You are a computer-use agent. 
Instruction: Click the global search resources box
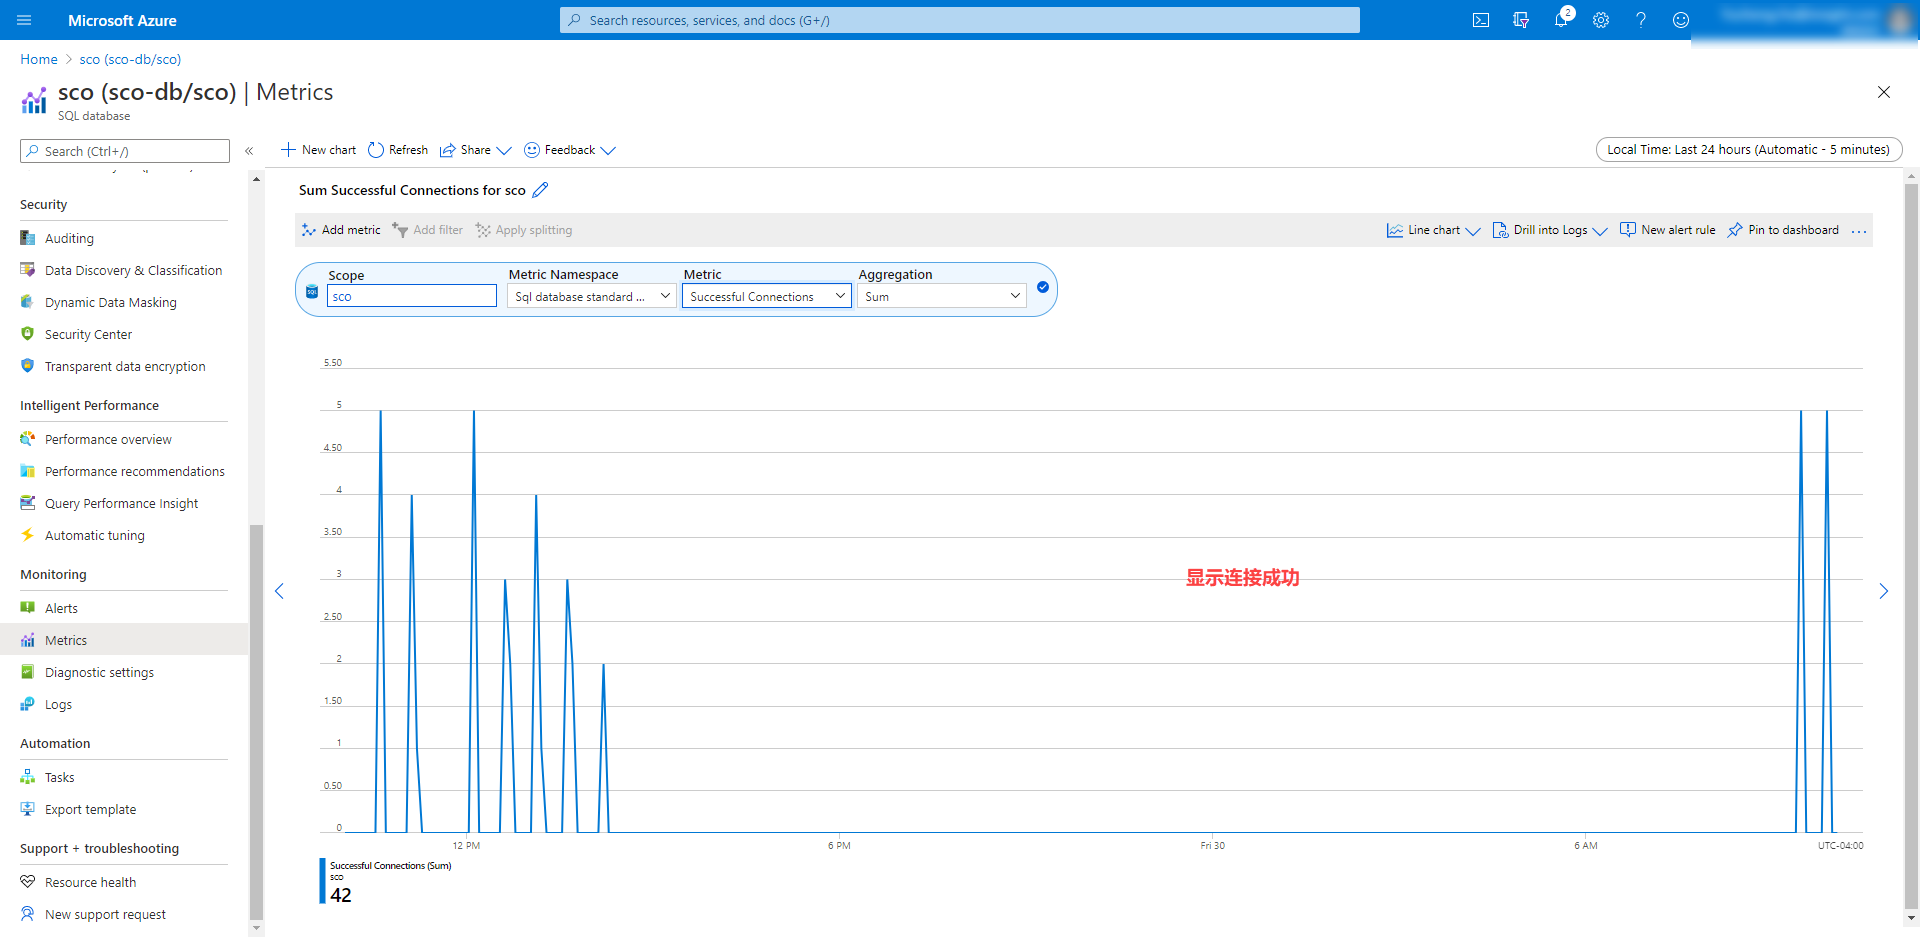click(960, 20)
